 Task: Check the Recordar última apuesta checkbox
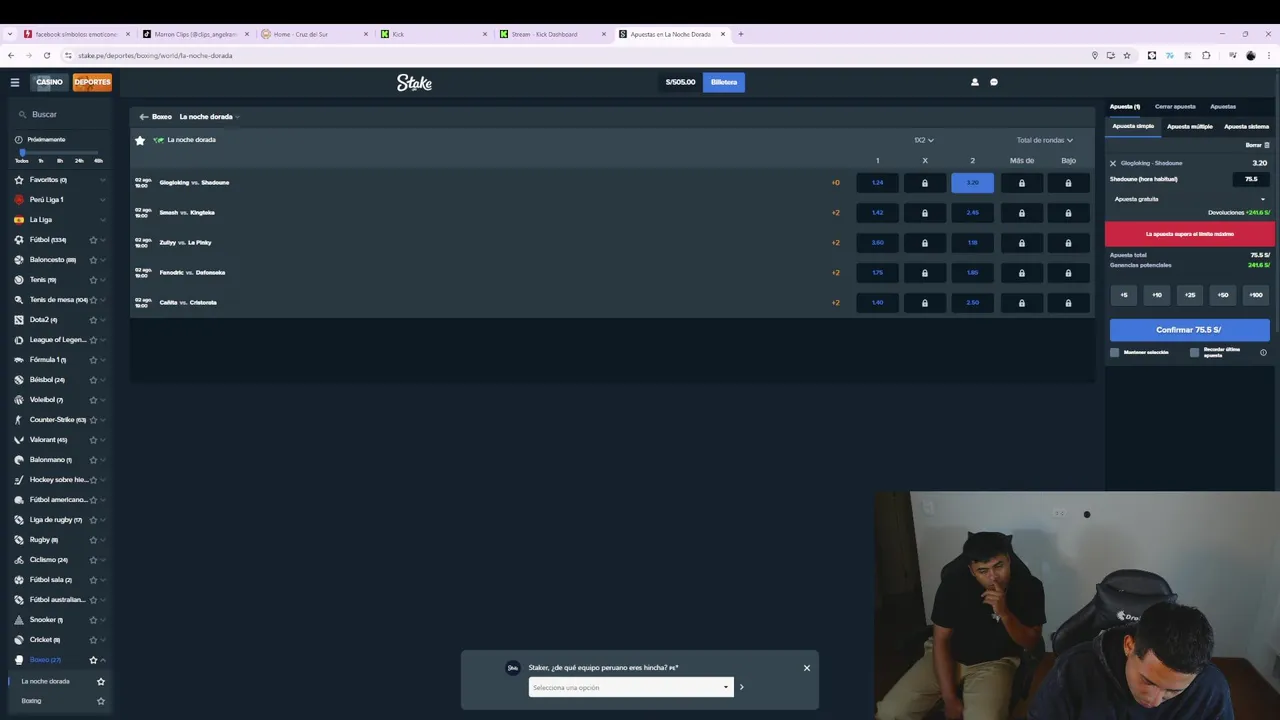[x=1195, y=352]
